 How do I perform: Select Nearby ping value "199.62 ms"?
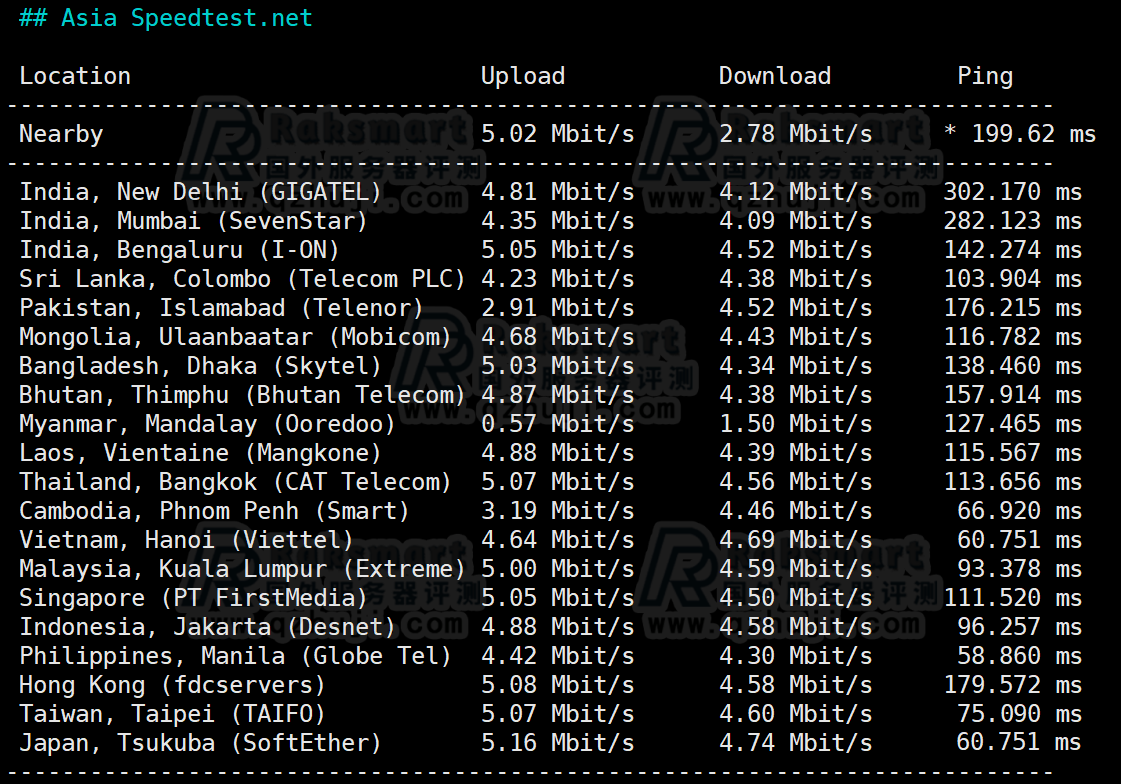[1034, 134]
